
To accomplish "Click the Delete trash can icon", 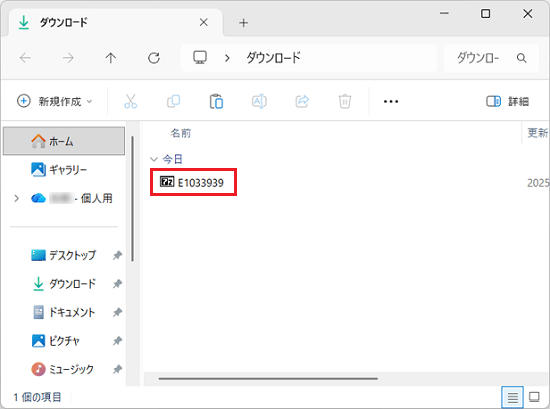I will pyautogui.click(x=345, y=101).
